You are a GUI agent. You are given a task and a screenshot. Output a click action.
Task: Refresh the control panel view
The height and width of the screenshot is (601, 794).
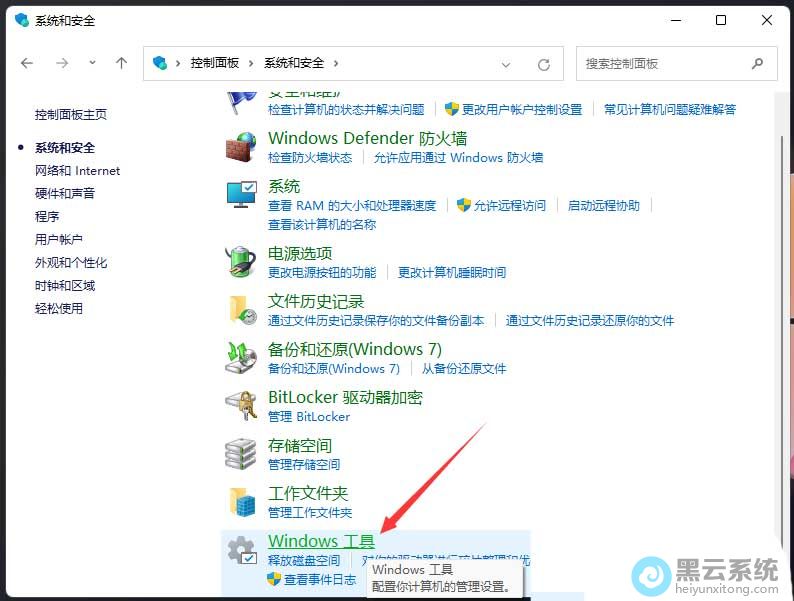pos(544,64)
